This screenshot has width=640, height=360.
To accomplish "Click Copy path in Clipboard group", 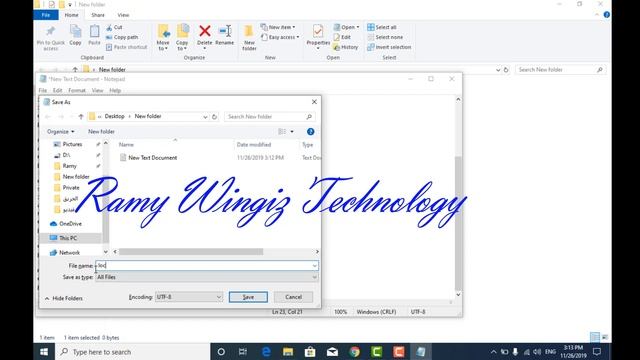I will (x=122, y=37).
